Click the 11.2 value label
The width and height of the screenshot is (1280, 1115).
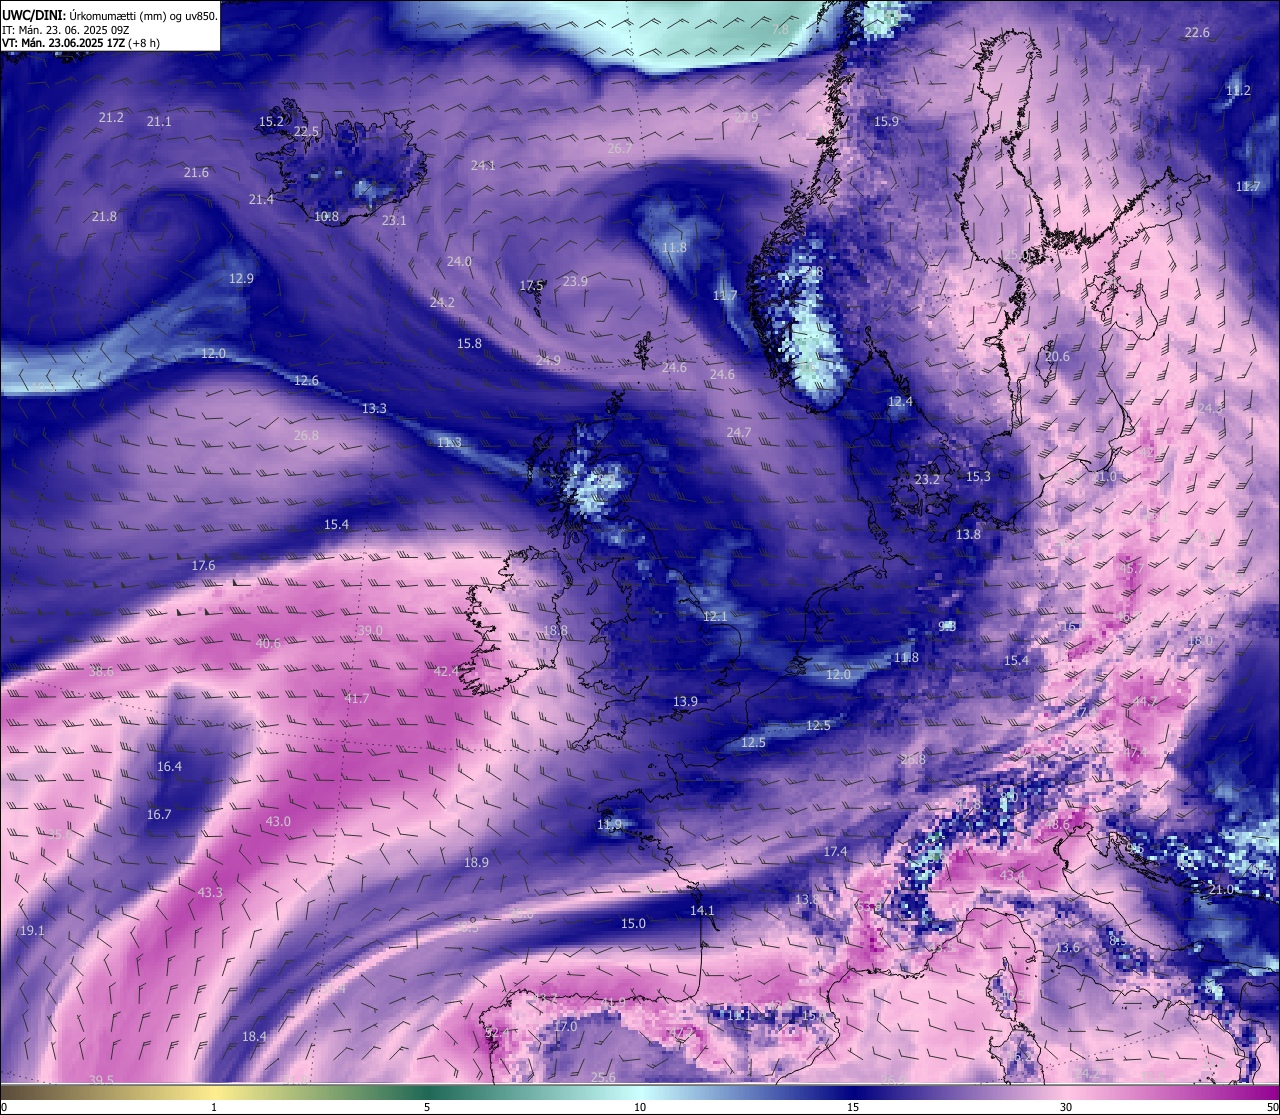coord(1238,91)
